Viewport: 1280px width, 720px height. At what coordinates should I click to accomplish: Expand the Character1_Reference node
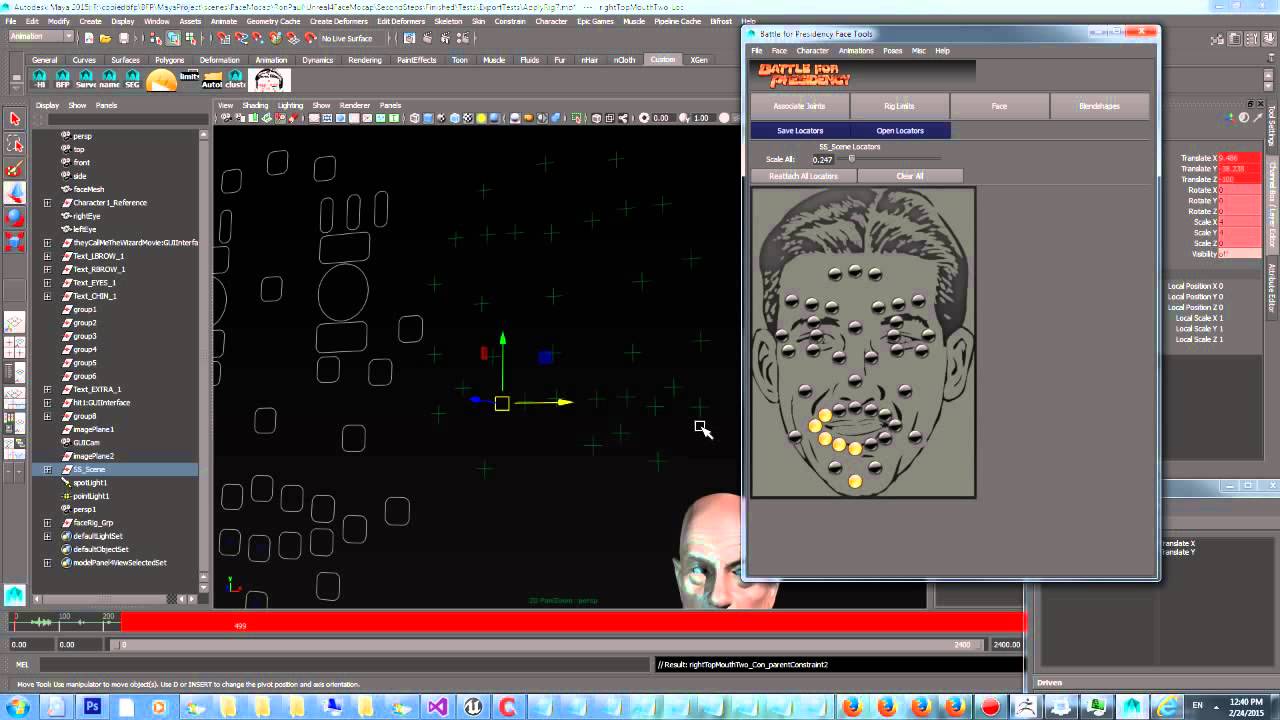47,203
